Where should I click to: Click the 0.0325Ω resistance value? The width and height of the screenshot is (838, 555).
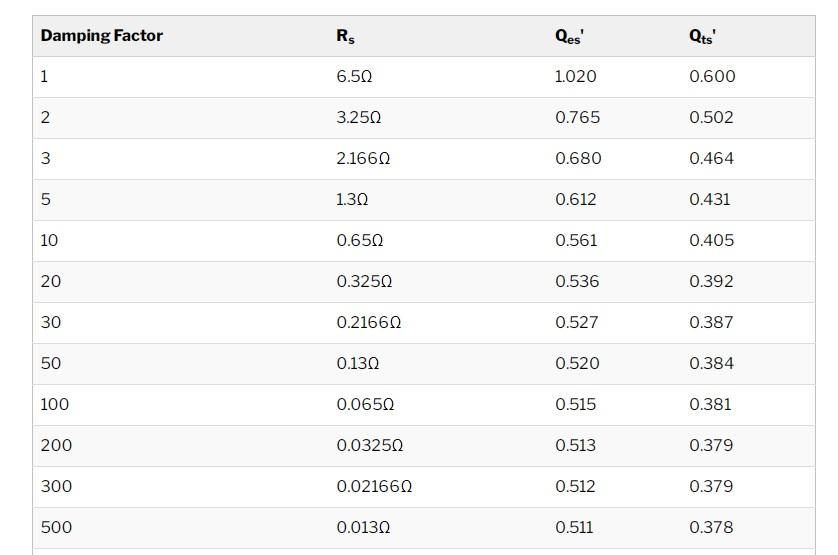[x=369, y=445]
